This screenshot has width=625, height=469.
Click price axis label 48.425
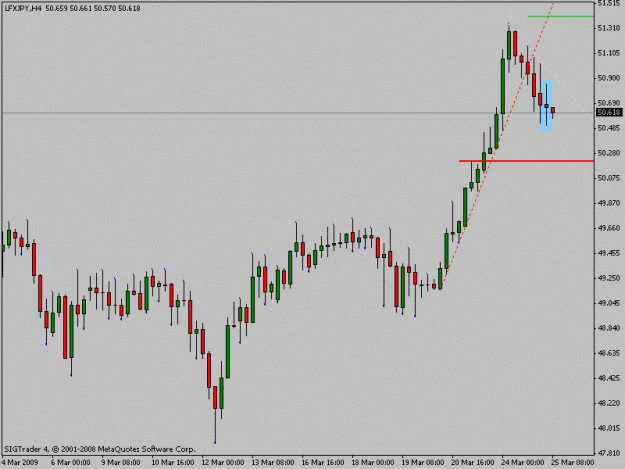(x=609, y=378)
